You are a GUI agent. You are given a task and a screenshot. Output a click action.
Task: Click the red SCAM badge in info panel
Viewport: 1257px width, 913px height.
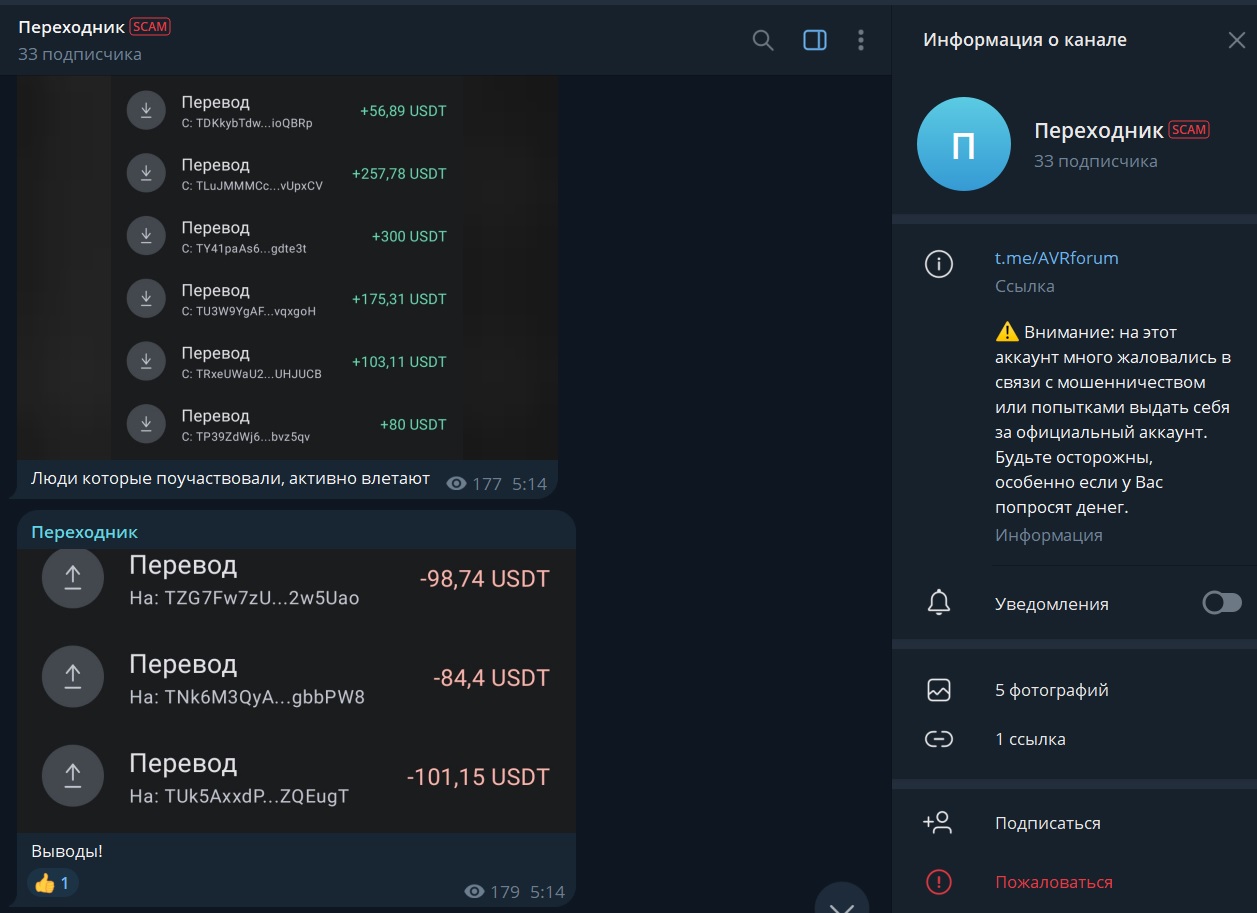pos(1189,130)
